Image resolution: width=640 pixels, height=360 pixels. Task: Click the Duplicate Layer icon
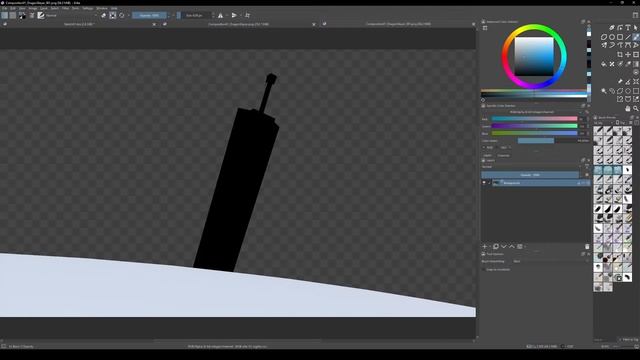[x=496, y=247]
